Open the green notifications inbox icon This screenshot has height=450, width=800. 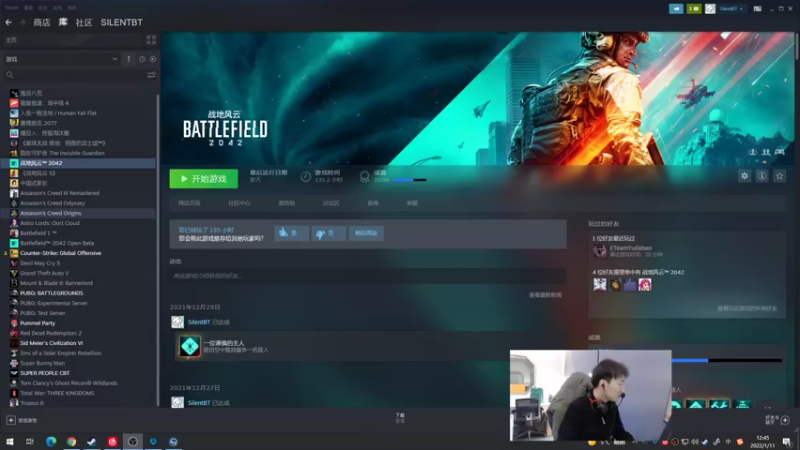click(x=694, y=9)
